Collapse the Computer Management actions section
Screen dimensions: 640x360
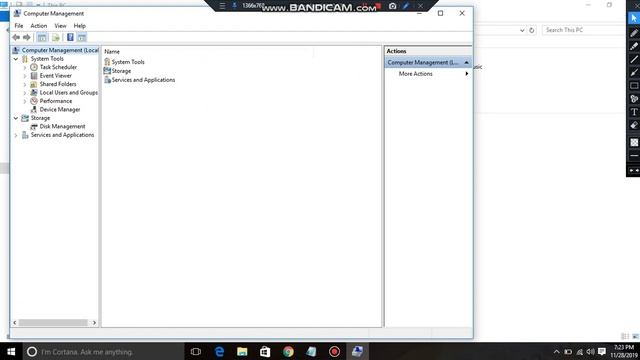467,62
